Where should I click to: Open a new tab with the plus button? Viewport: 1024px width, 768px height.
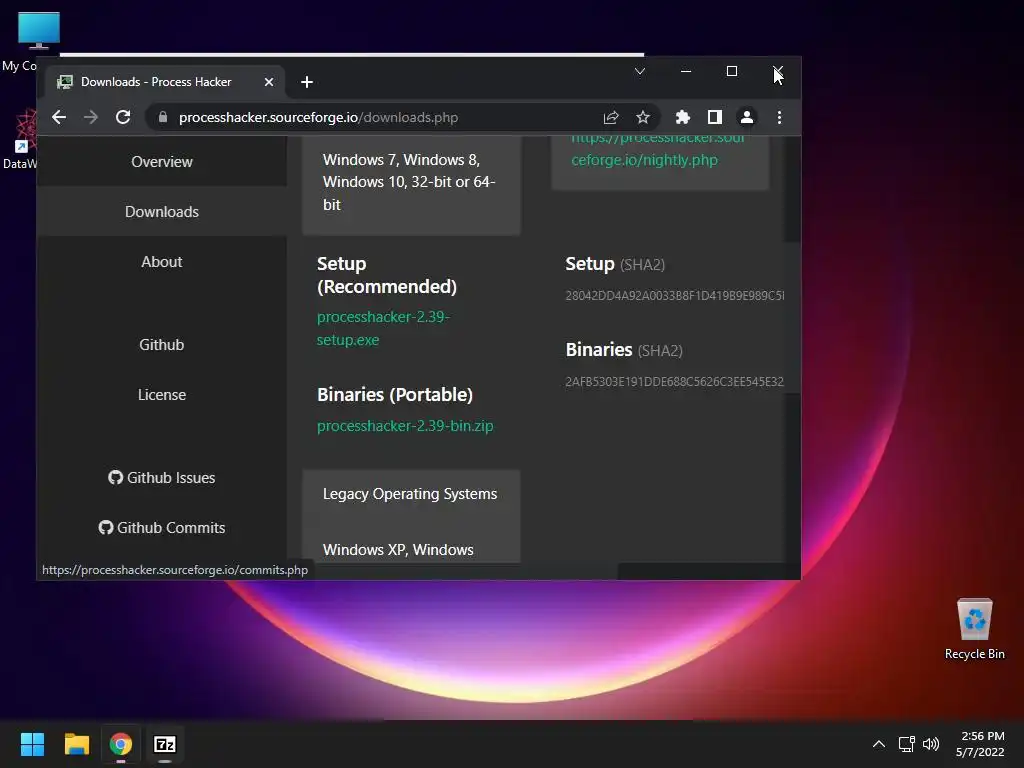307,82
